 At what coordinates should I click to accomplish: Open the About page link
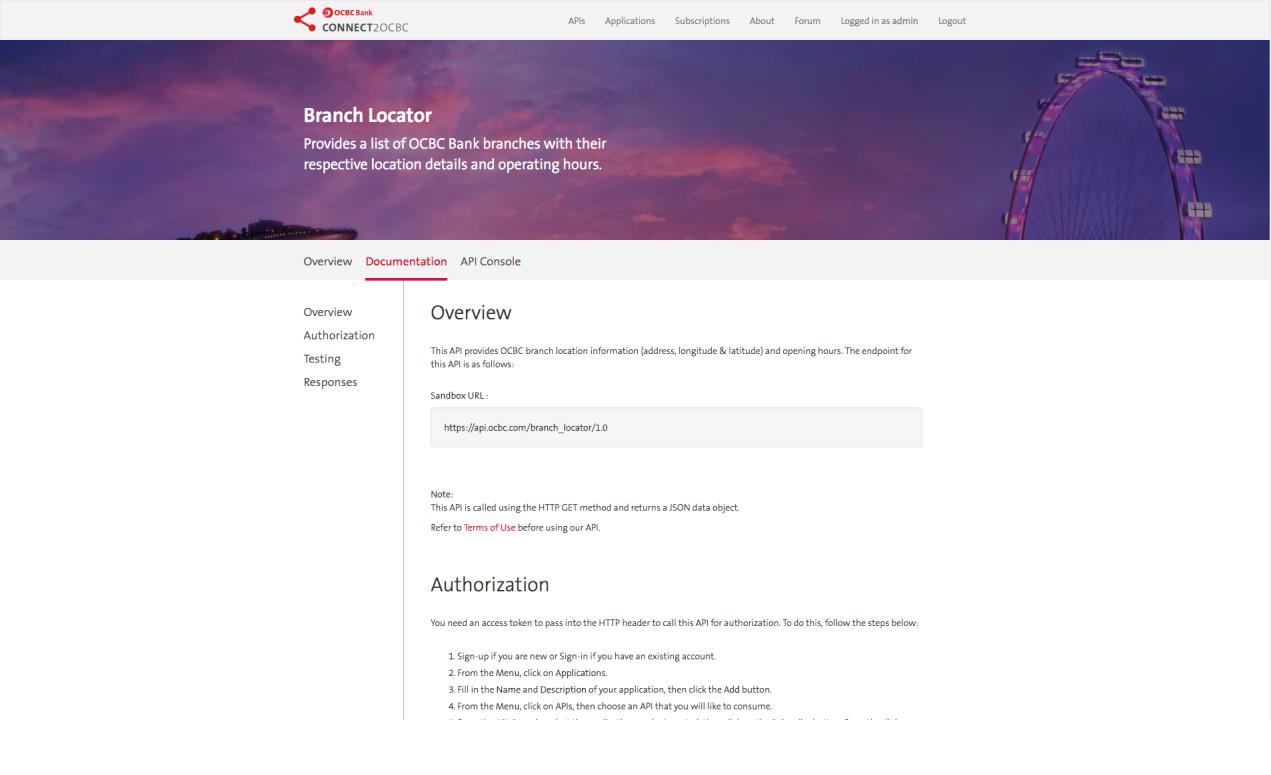coord(762,21)
